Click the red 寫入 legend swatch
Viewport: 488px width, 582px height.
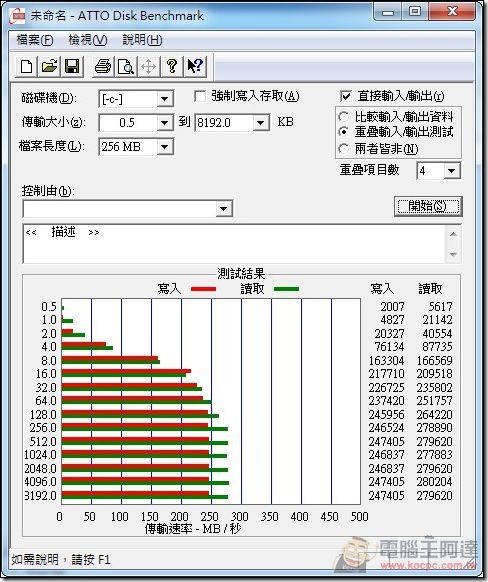(x=203, y=289)
